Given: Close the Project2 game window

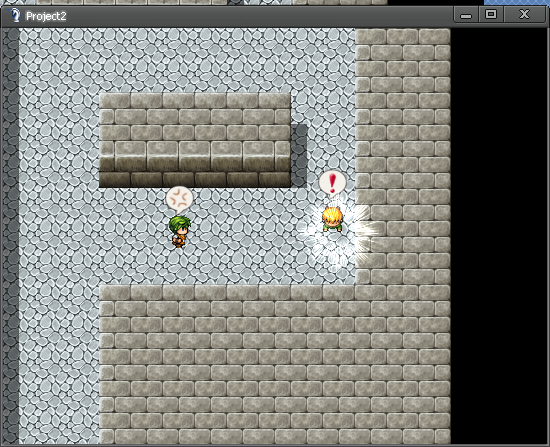Looking at the screenshot, I should [x=525, y=15].
